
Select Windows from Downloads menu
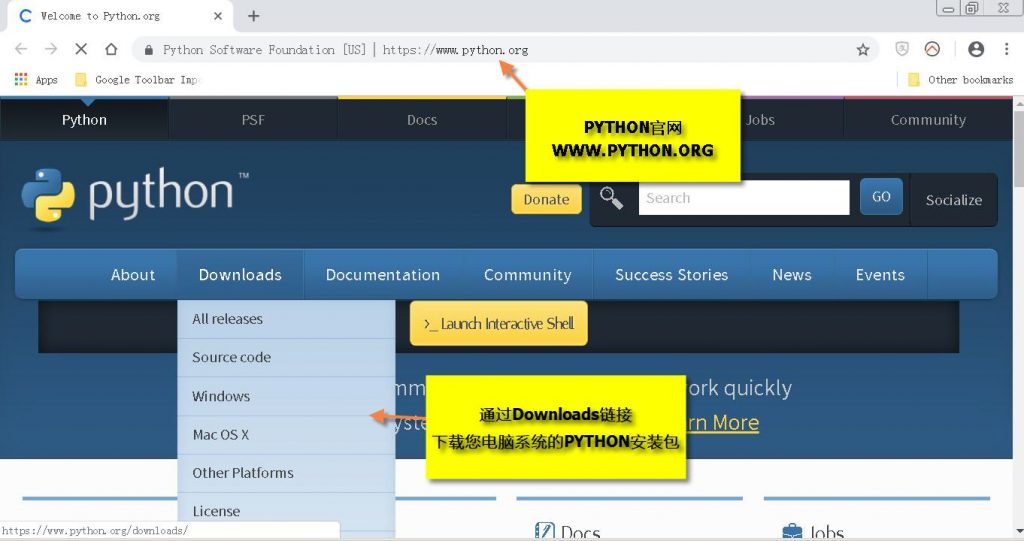pyautogui.click(x=221, y=396)
